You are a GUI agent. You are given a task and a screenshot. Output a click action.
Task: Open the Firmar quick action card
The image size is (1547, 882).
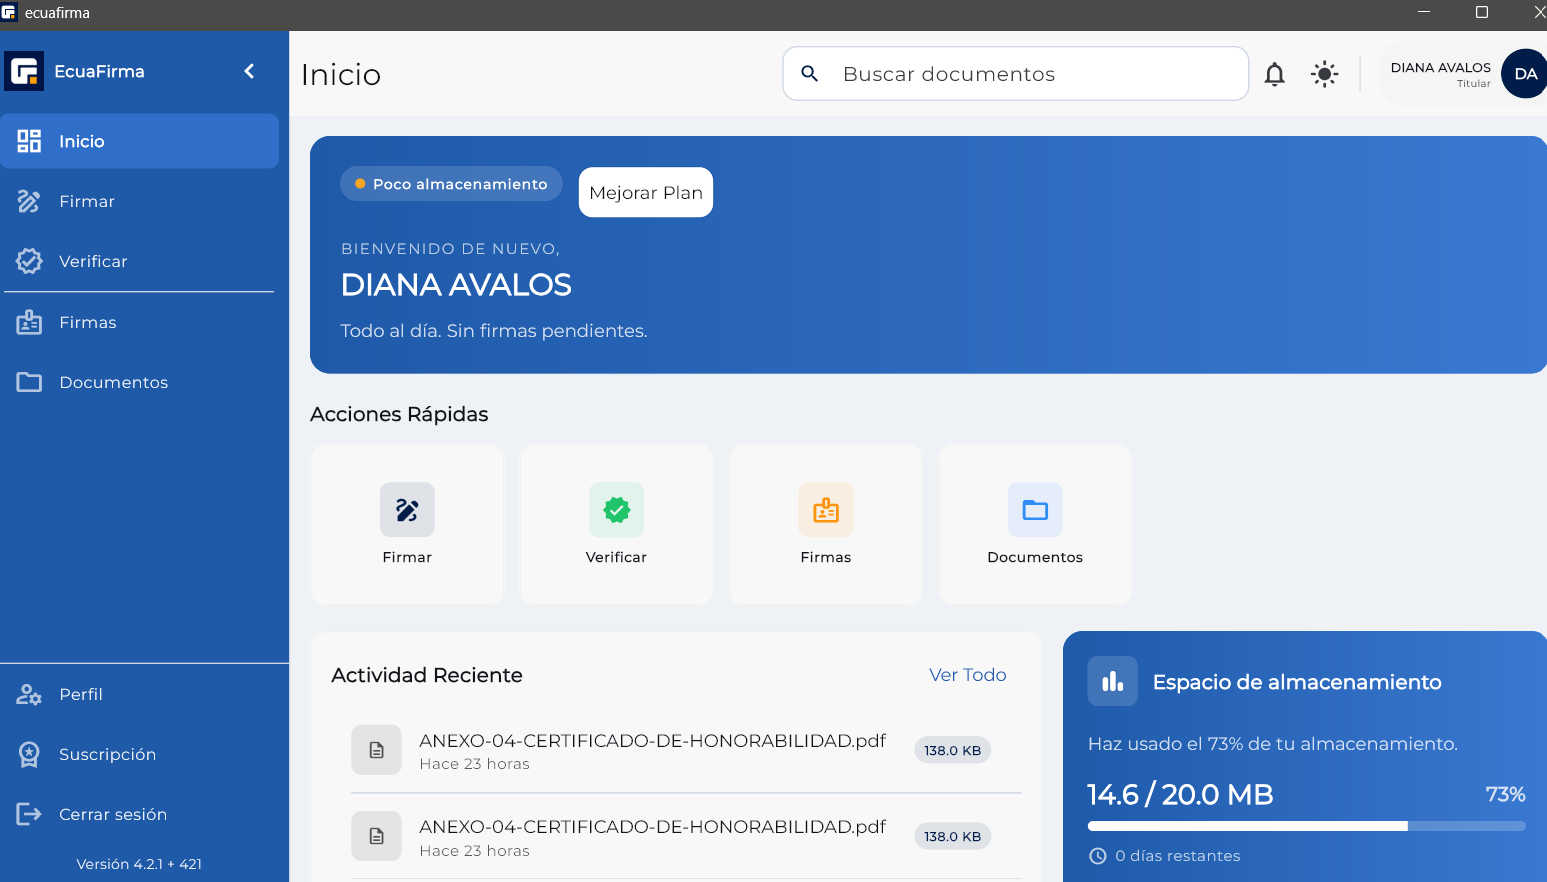[x=407, y=525]
